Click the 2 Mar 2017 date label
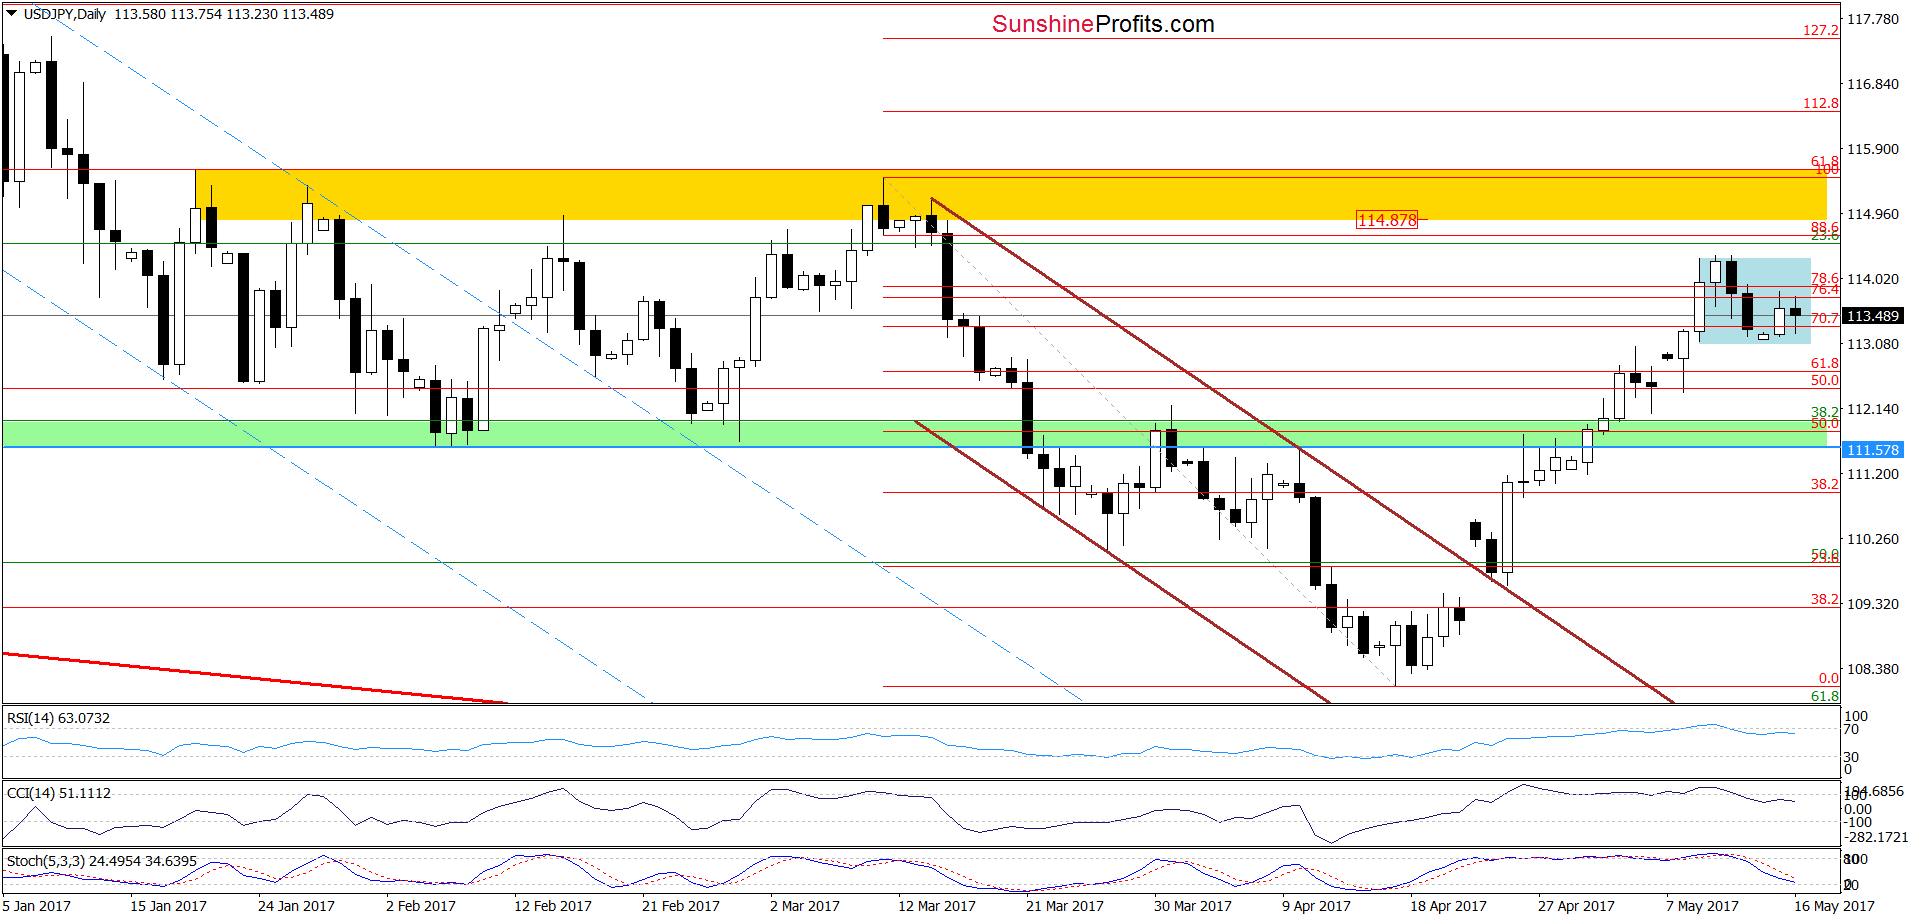This screenshot has width=1908, height=920. pos(805,906)
